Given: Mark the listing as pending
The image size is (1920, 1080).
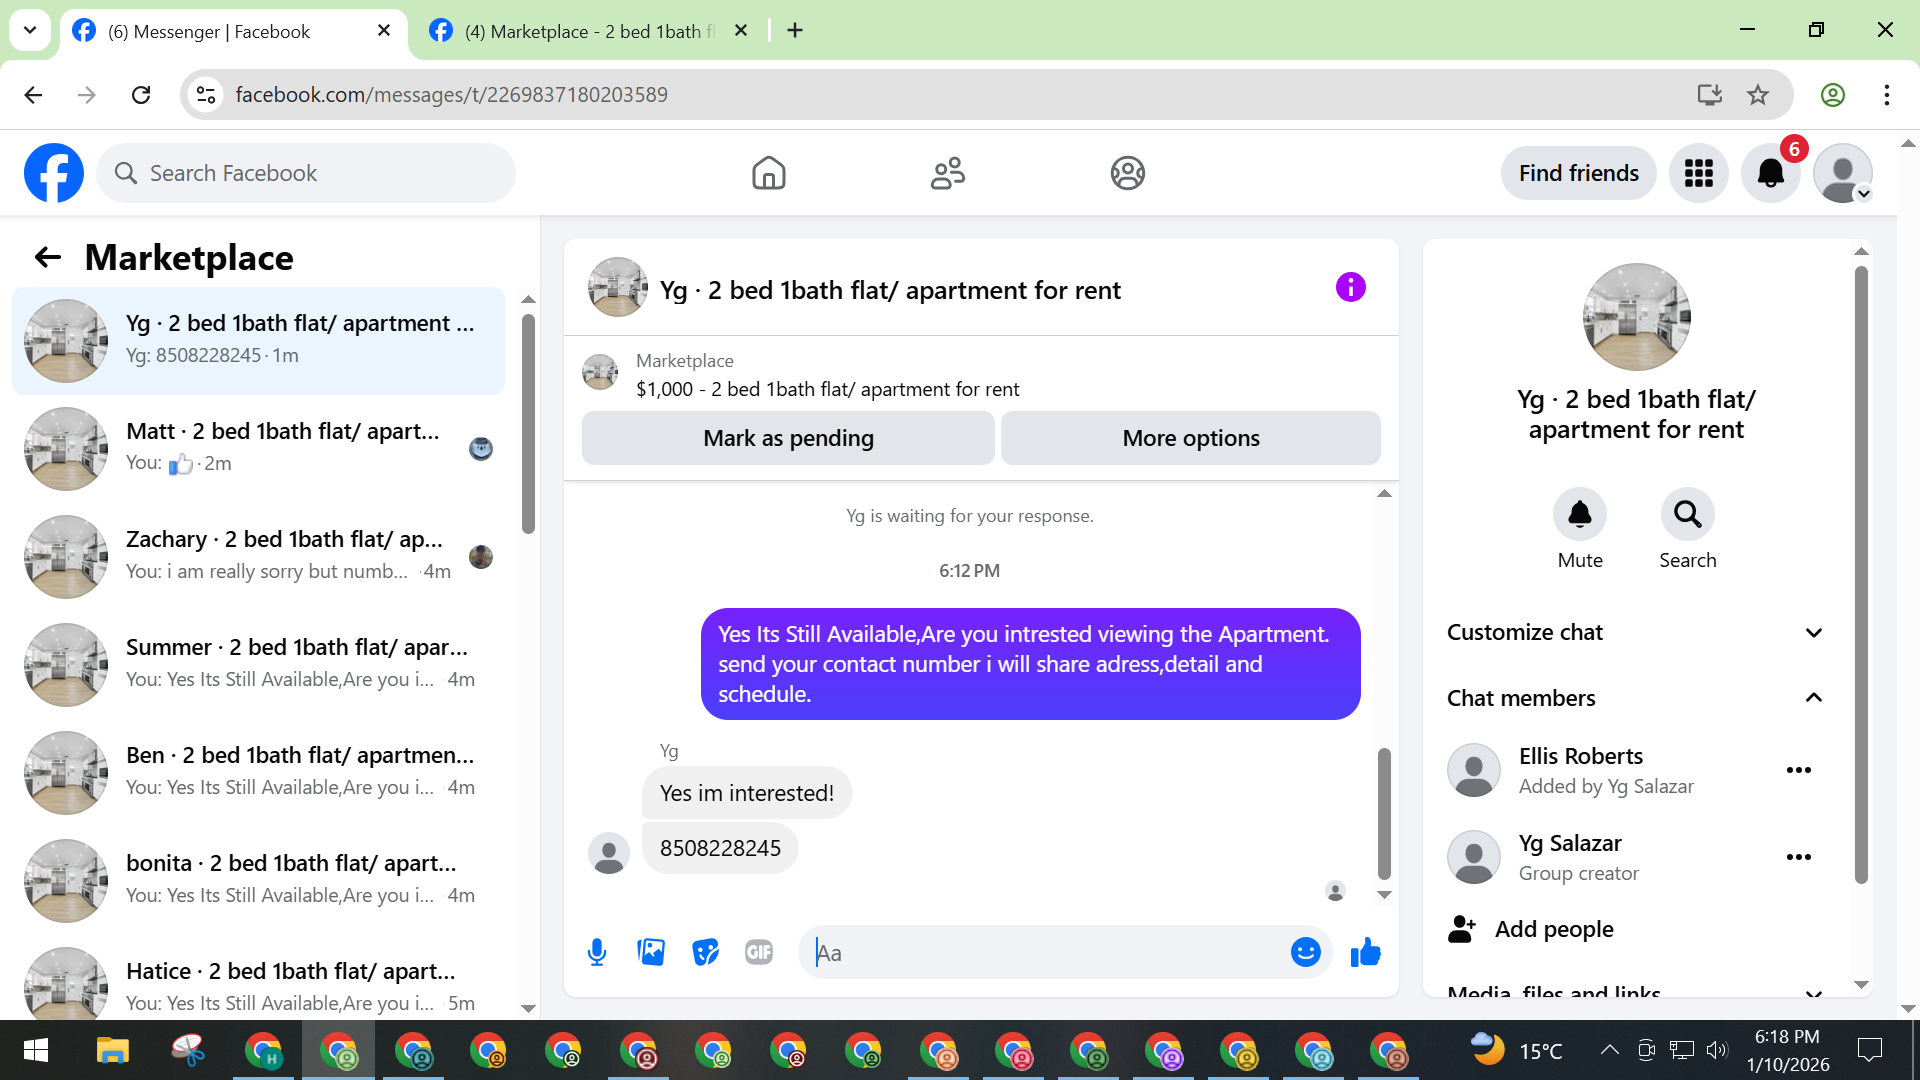Looking at the screenshot, I should click(x=788, y=438).
